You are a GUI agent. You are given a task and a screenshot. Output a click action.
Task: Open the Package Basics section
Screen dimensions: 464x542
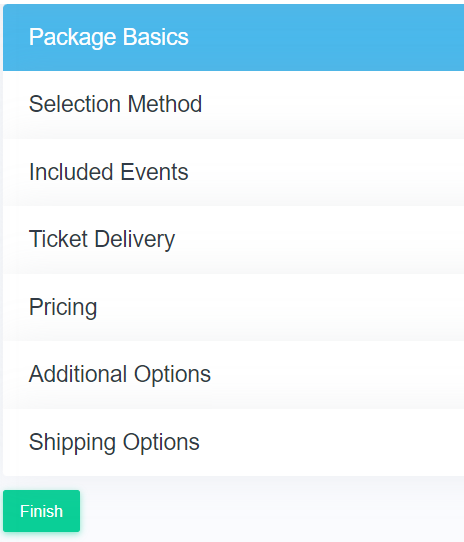pos(233,37)
